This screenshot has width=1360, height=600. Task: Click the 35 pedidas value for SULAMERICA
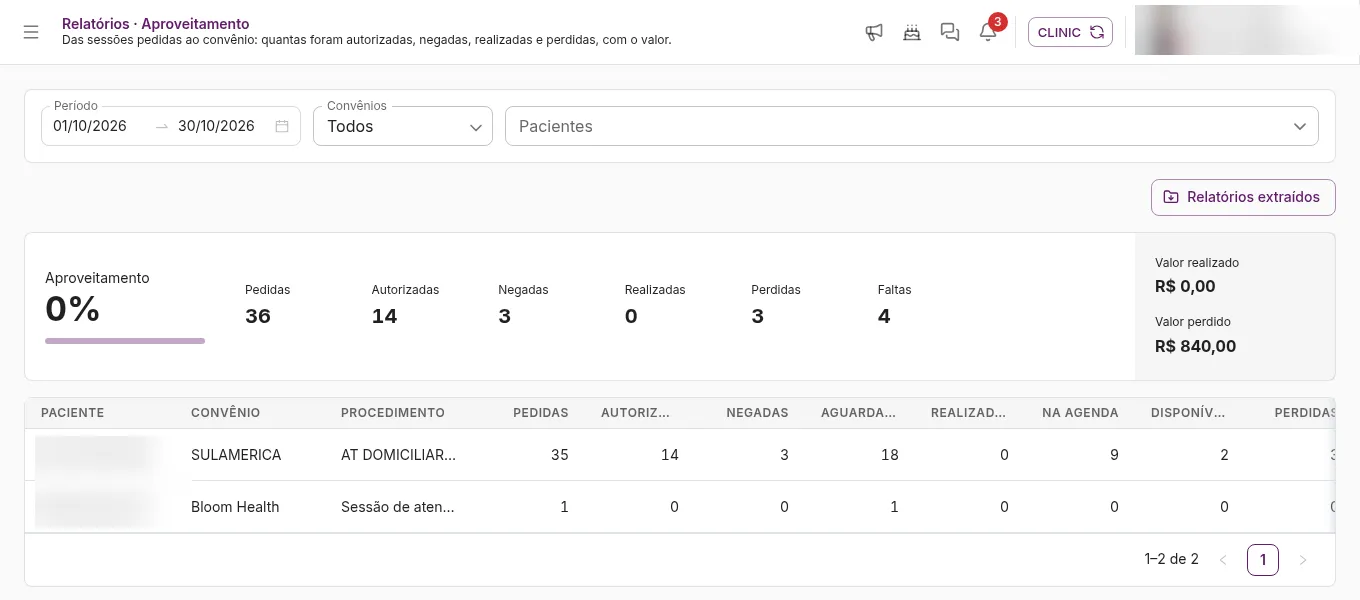click(559, 455)
